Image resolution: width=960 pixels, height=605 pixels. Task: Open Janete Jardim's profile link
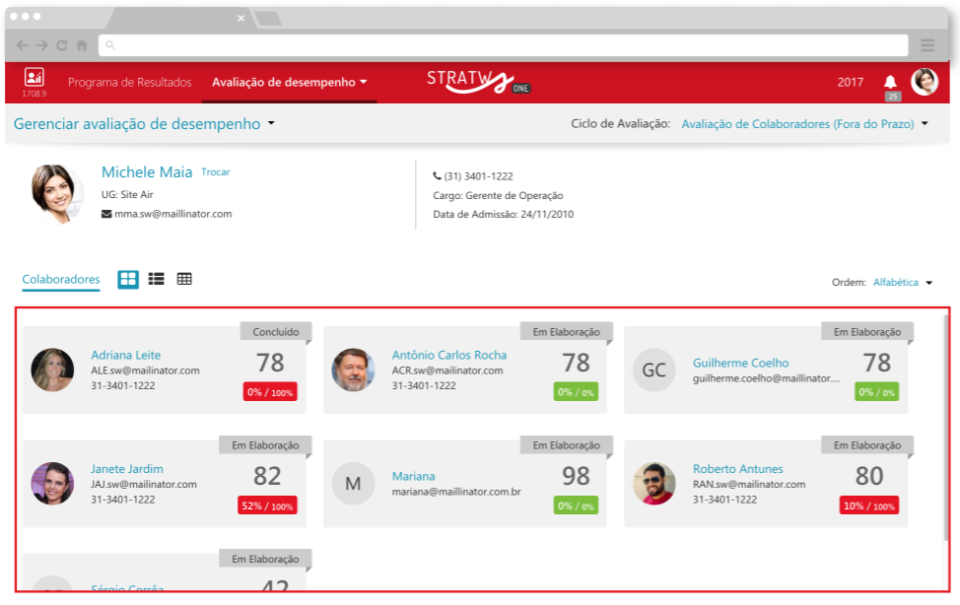point(127,469)
